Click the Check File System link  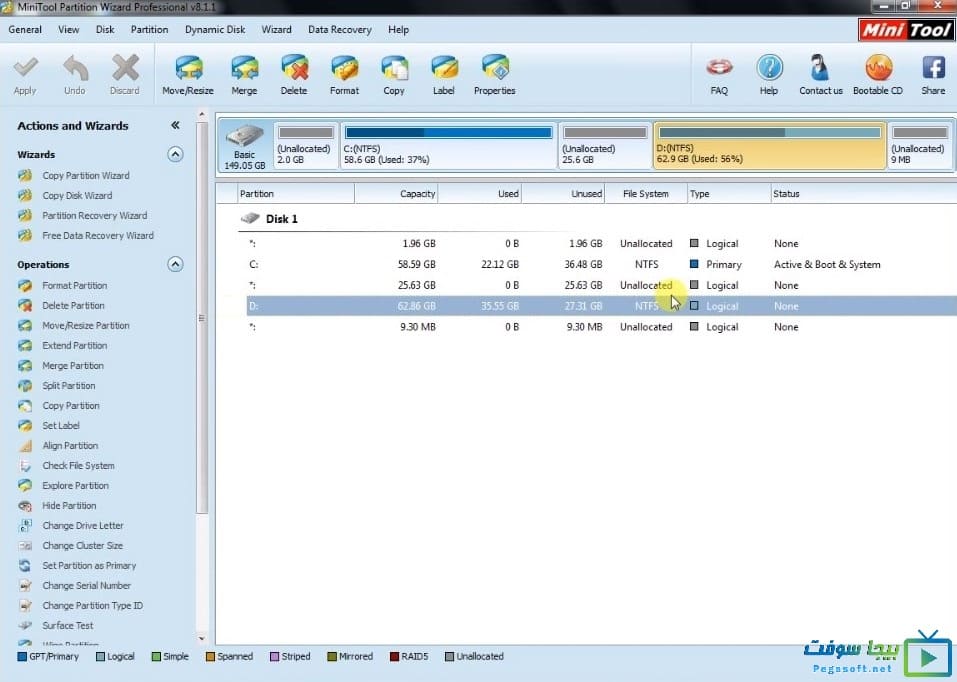pos(79,466)
